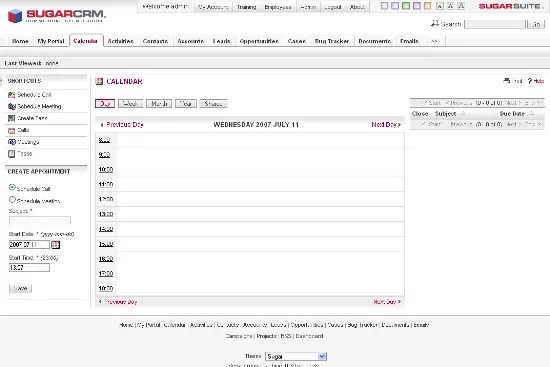Set the largest font size icon
The height and width of the screenshot is (367, 550).
[x=462, y=6]
